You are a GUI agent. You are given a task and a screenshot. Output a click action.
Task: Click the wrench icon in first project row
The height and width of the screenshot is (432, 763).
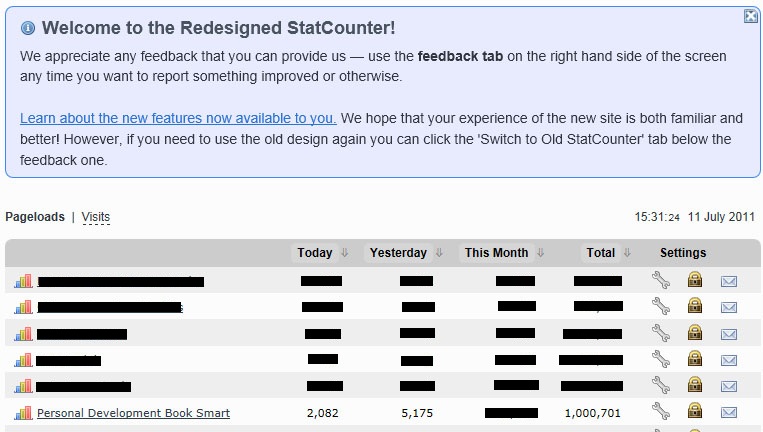click(661, 280)
